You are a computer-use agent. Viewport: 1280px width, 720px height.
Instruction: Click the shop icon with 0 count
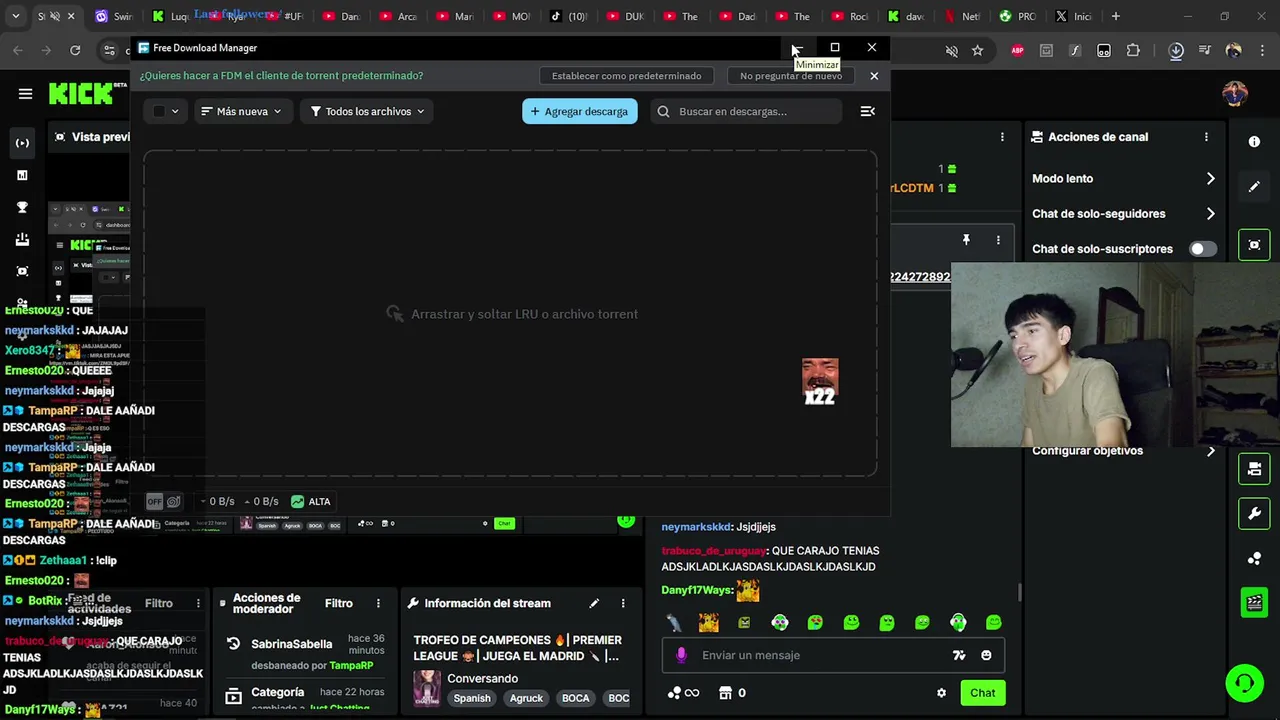[x=732, y=693]
